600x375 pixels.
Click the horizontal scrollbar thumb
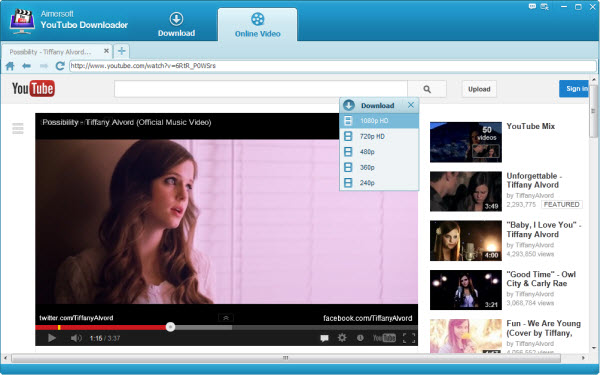click(286, 358)
